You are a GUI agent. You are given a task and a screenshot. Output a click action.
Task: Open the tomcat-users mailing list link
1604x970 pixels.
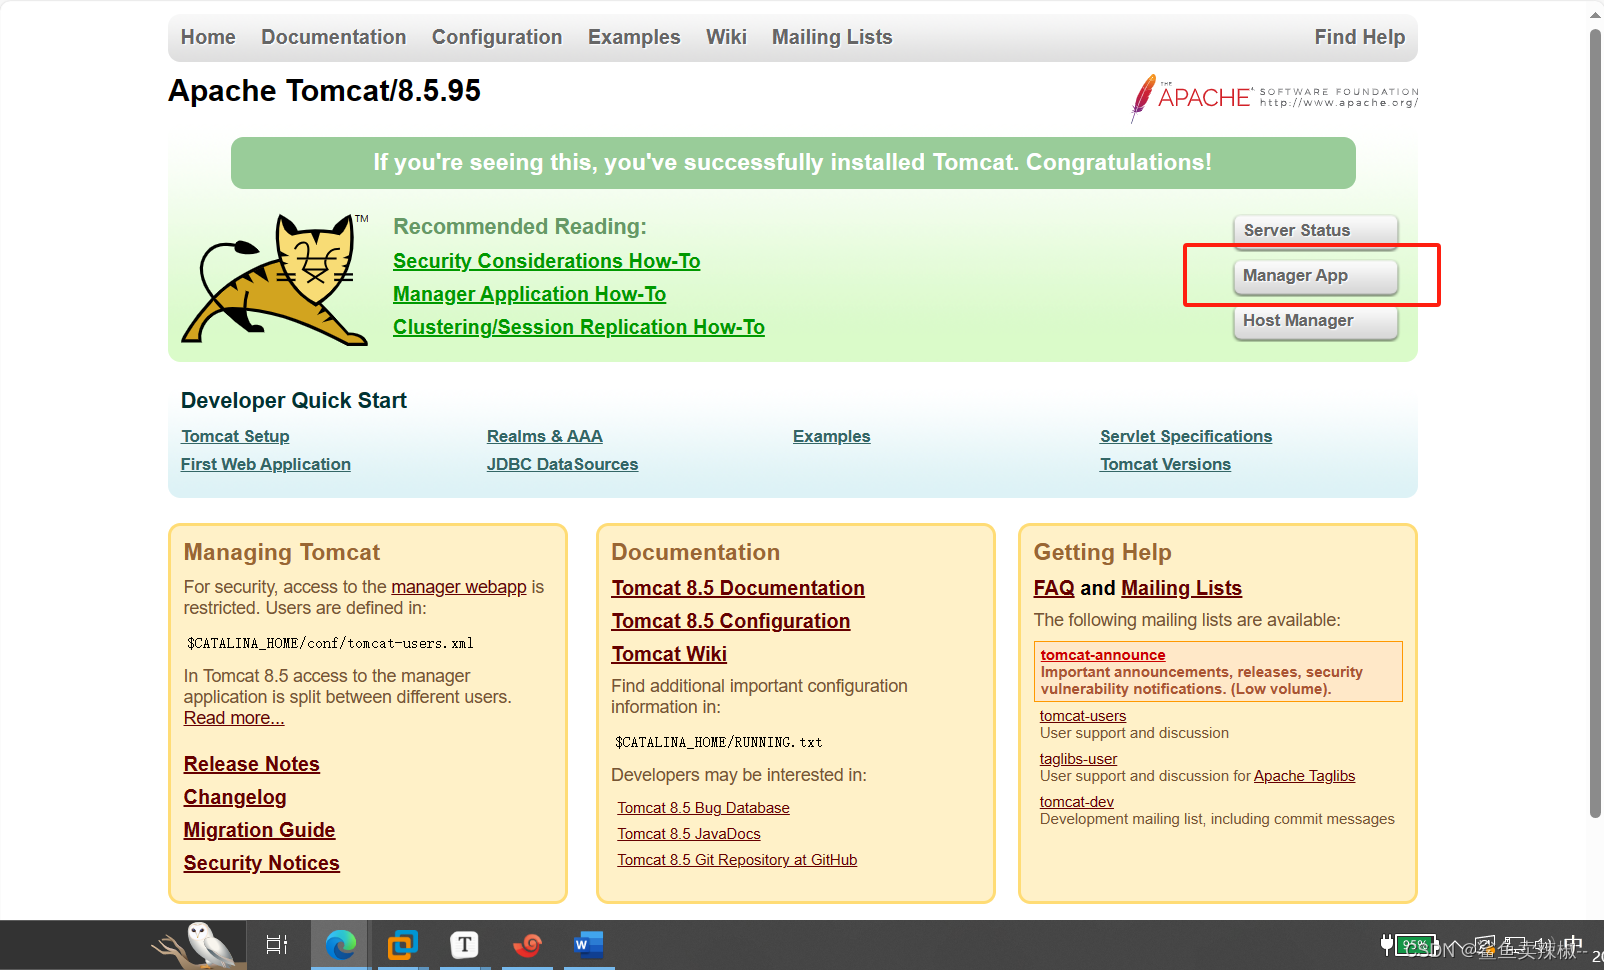[x=1083, y=716]
